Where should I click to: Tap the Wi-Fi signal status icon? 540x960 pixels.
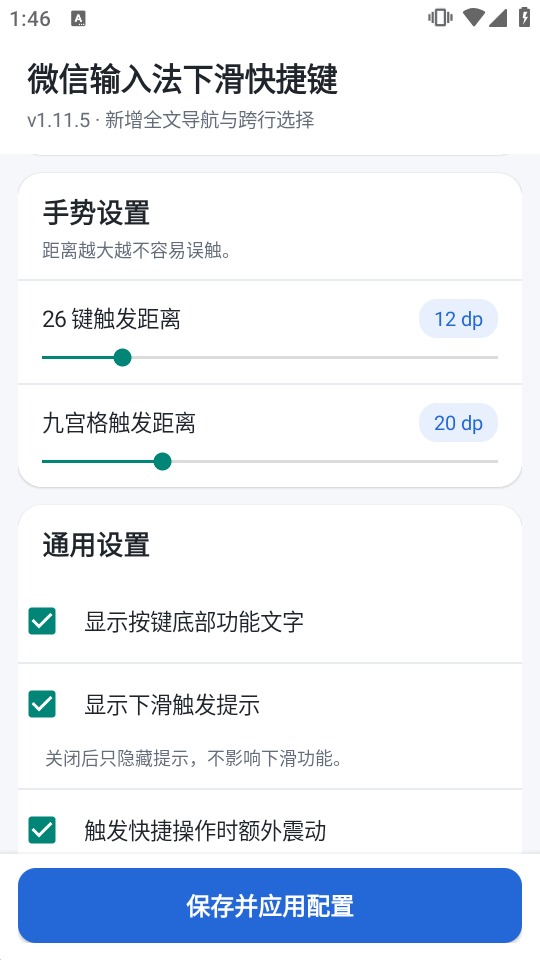coord(474,18)
